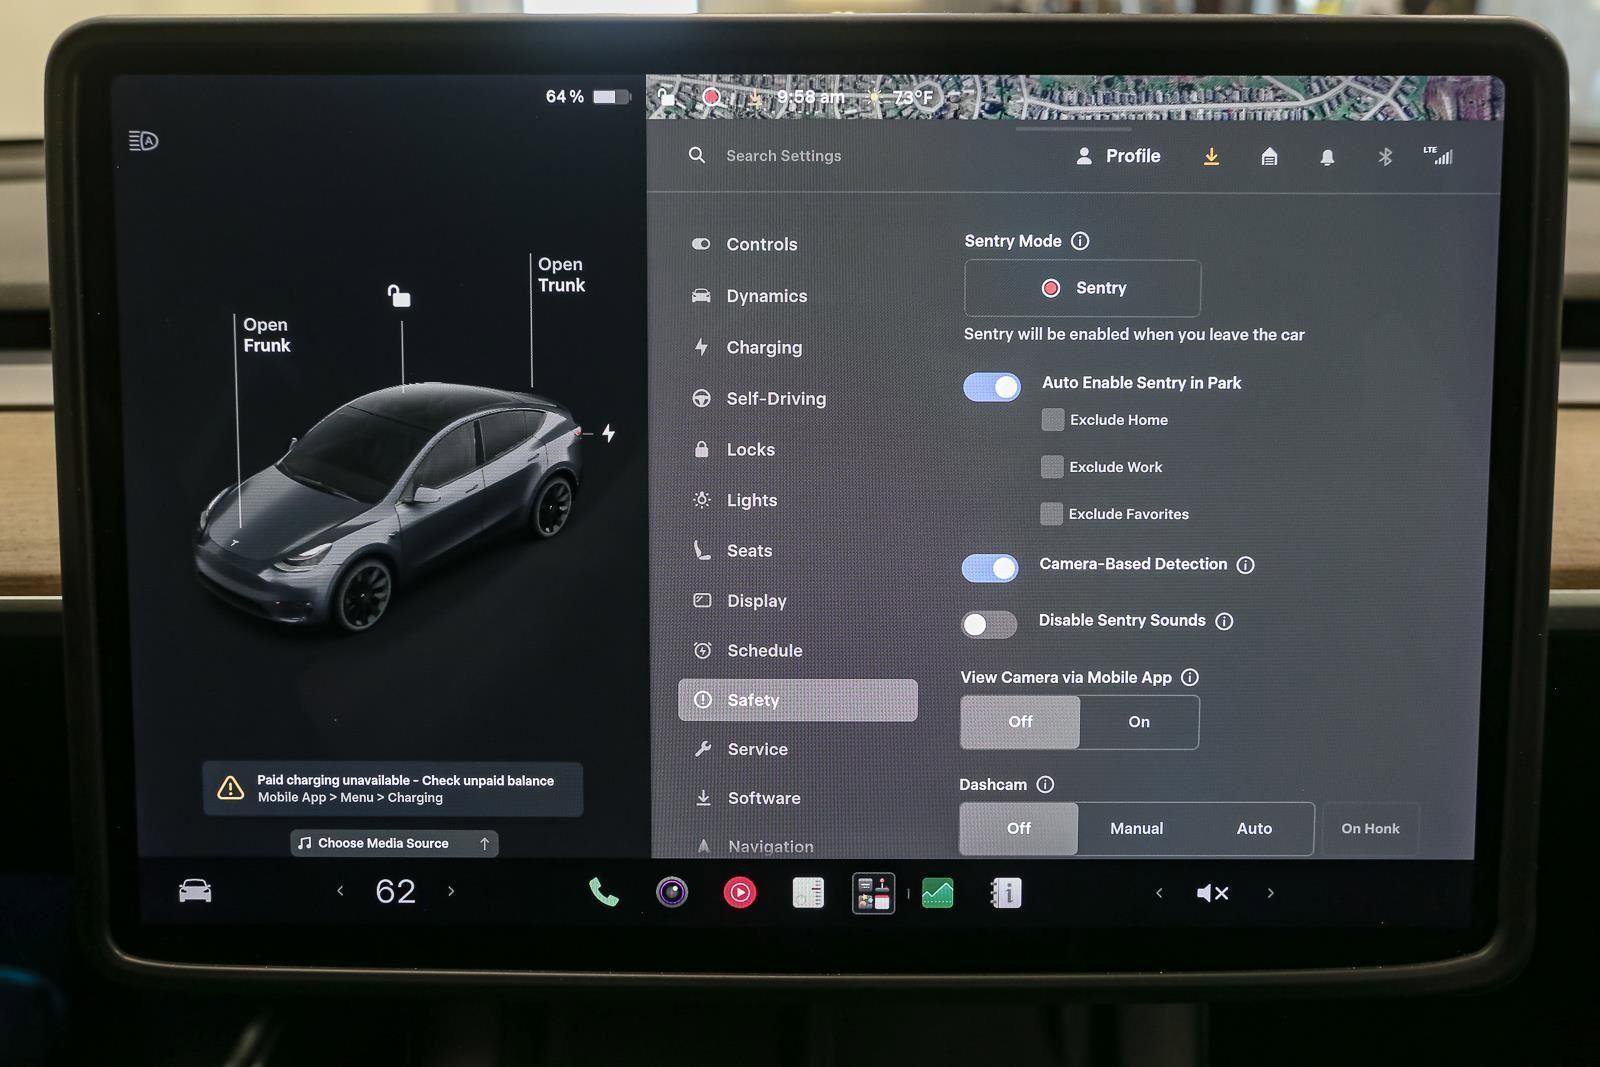
Task: Open the HomeLink garage icon
Action: (x=1269, y=156)
